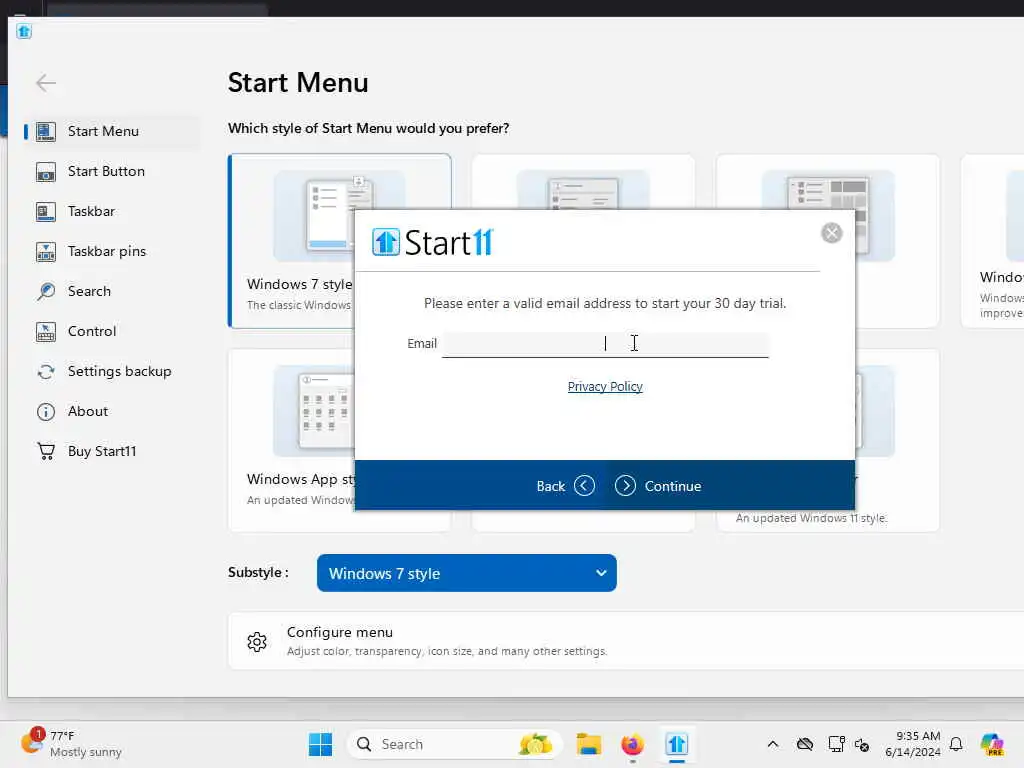Open the Substyle Windows 7 style dropdown
The height and width of the screenshot is (768, 1024).
pos(466,573)
